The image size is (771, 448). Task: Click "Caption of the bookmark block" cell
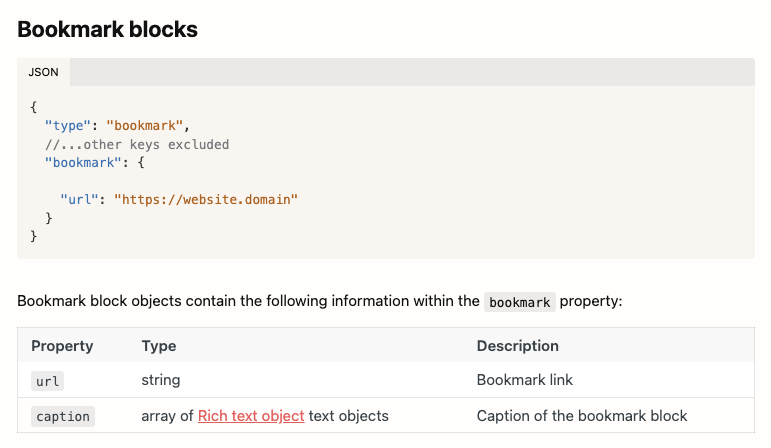pyautogui.click(x=582, y=416)
